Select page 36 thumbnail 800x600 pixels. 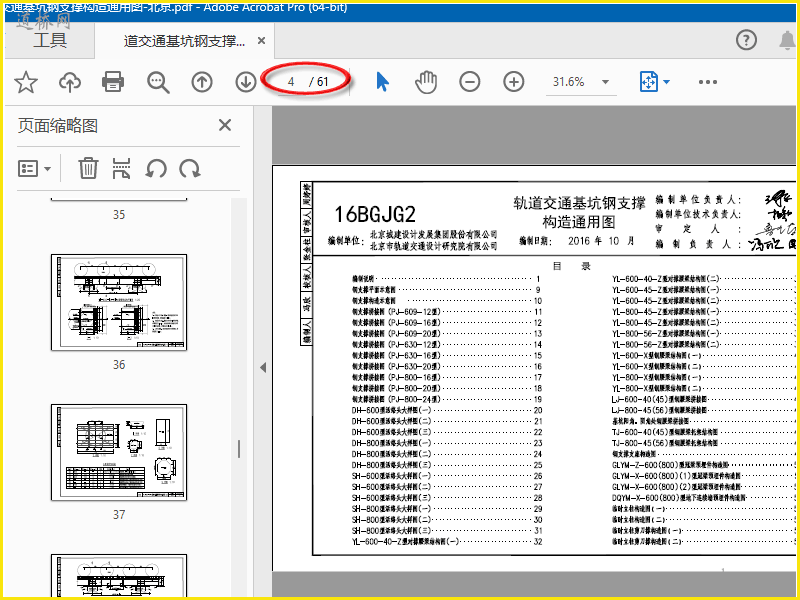(x=119, y=303)
